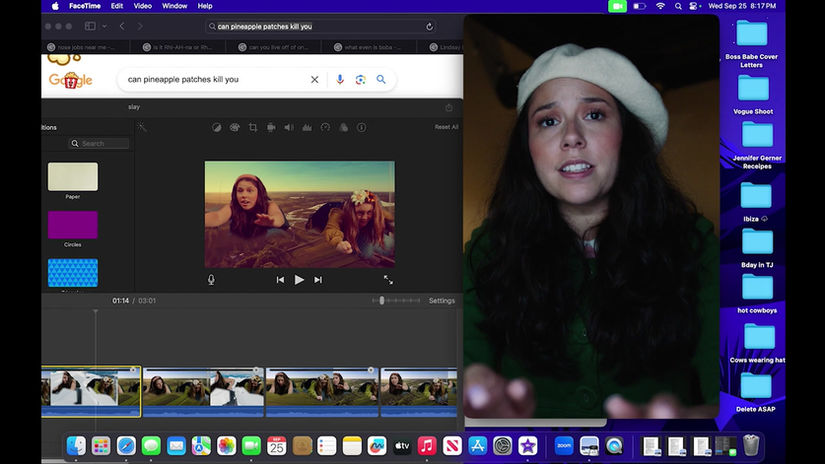Click the magic wand auto-enhance icon
The image size is (825, 464).
click(142, 127)
